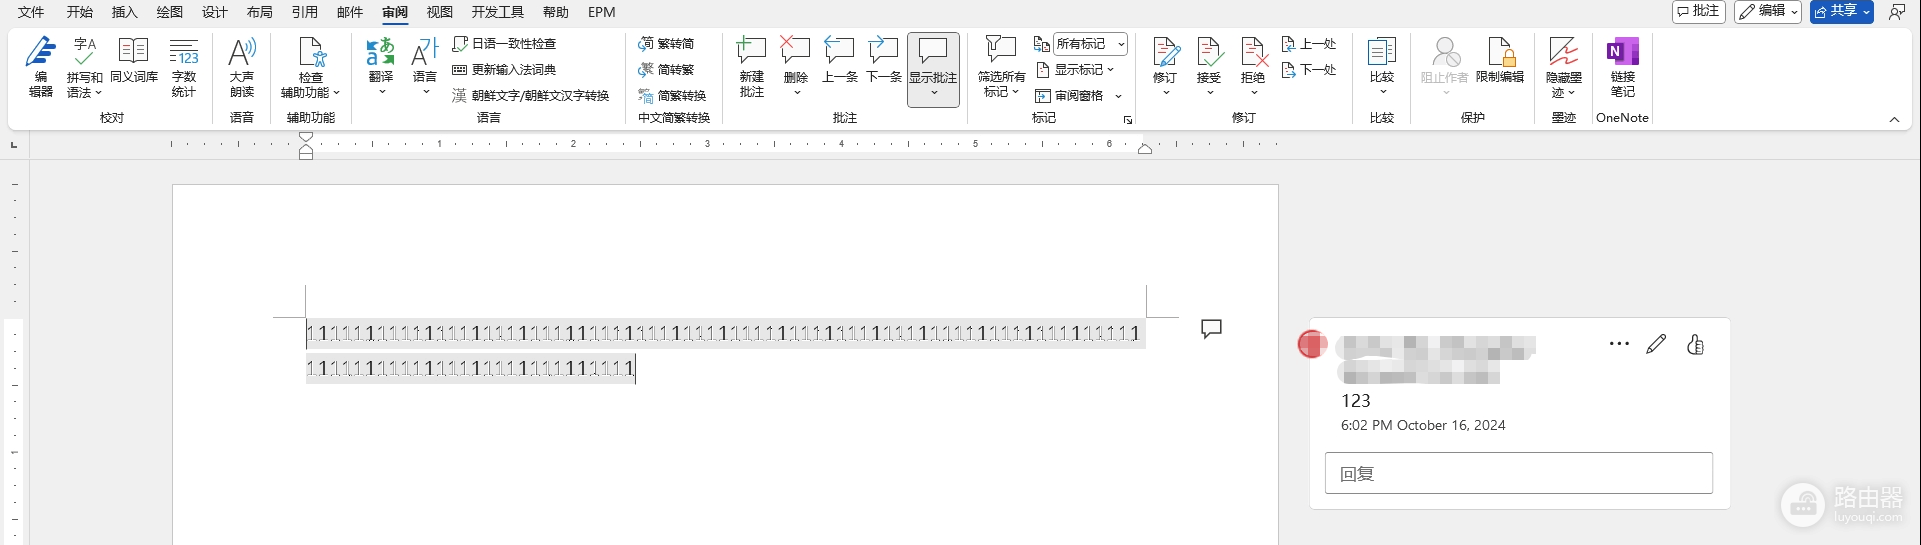Screen dimensions: 1921x545
Task: Open the Editor (编辑器) proofing tool
Action: (41, 67)
